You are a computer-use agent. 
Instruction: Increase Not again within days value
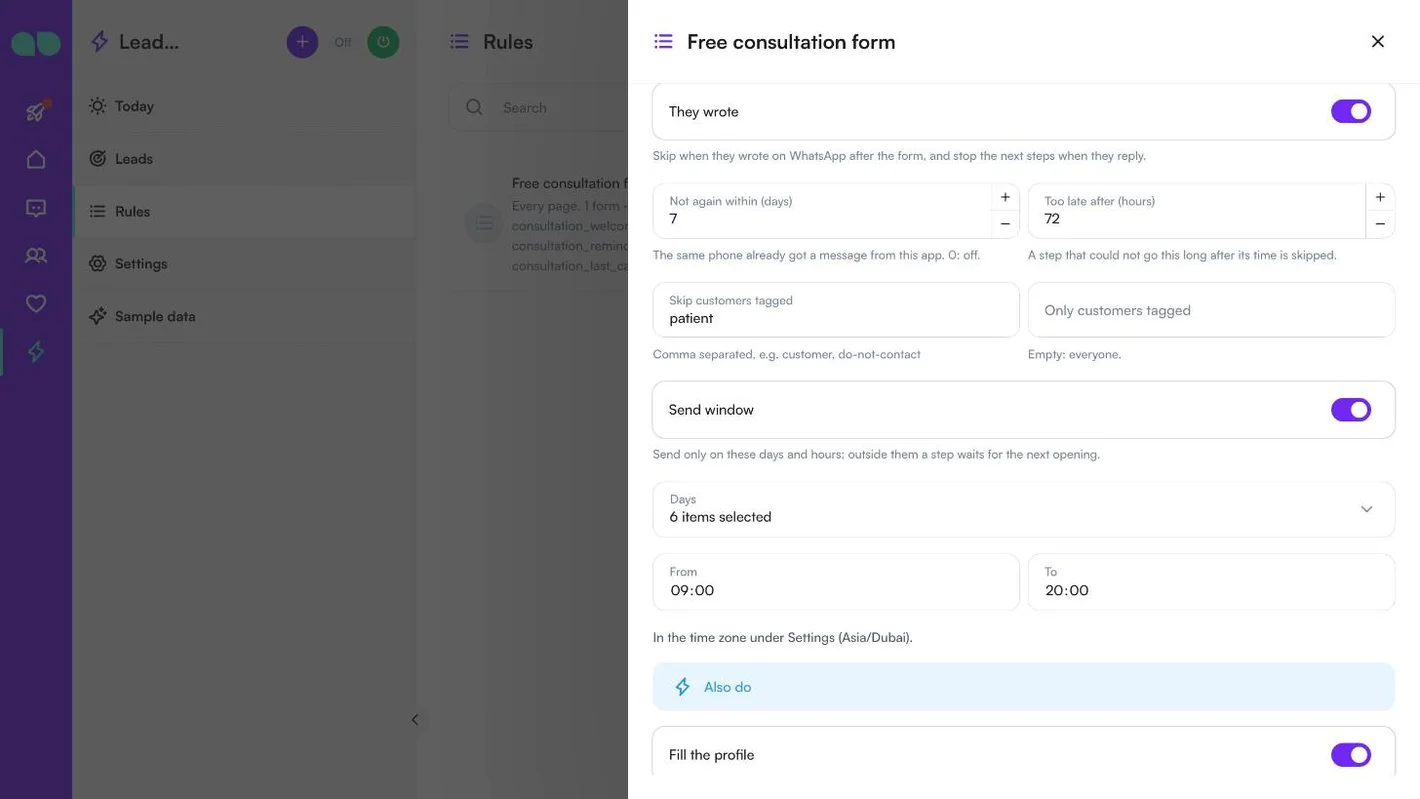pyautogui.click(x=1005, y=197)
